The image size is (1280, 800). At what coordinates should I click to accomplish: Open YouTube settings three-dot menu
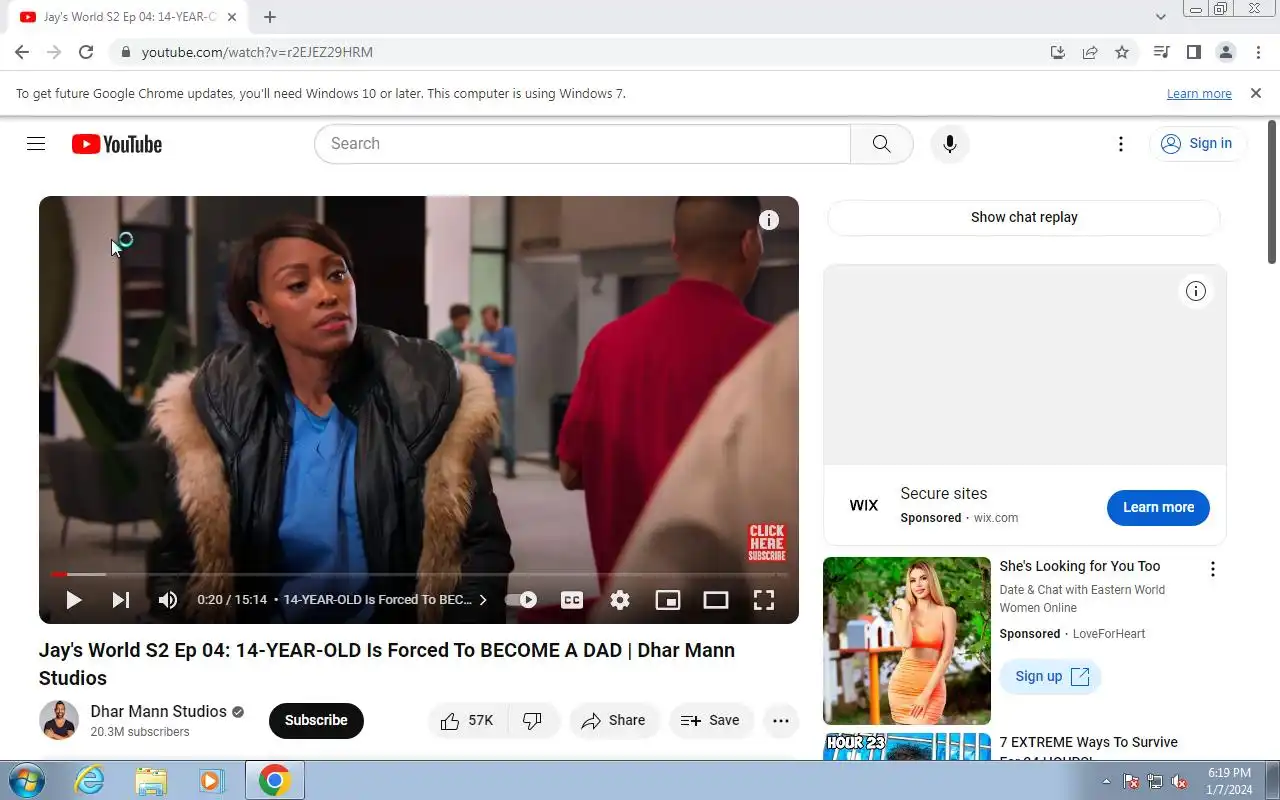[1121, 144]
